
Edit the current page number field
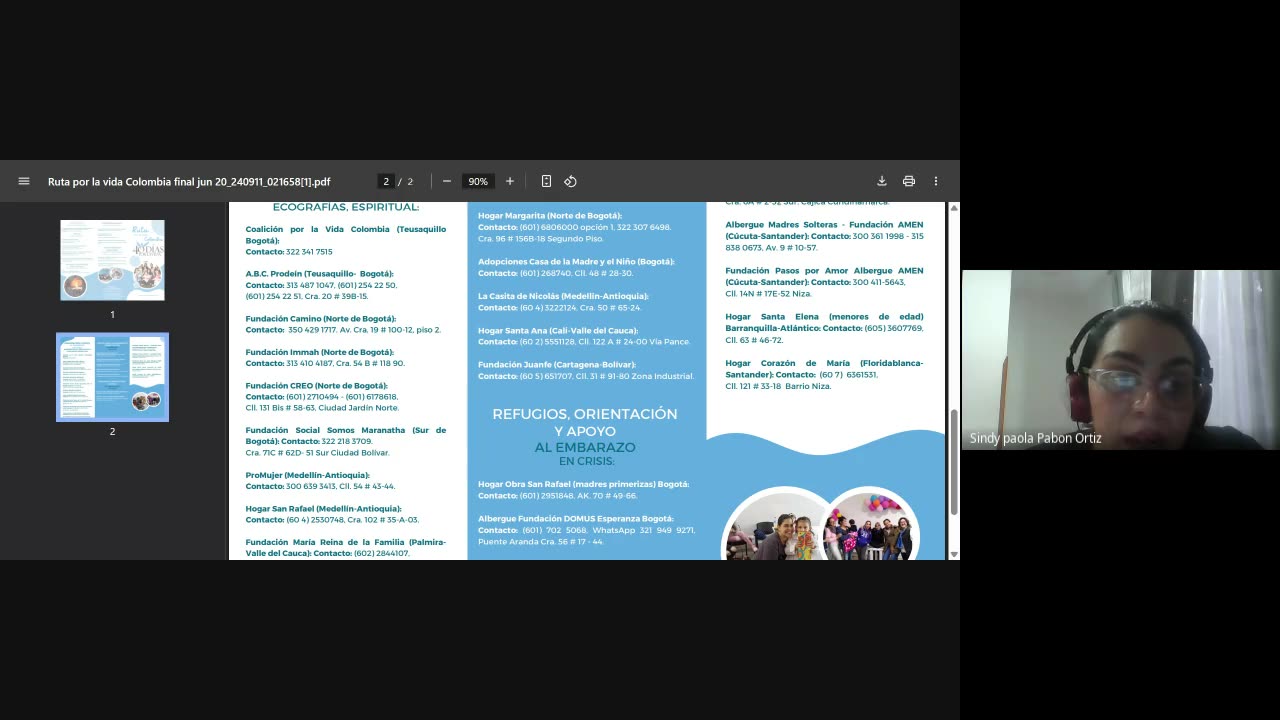point(385,181)
